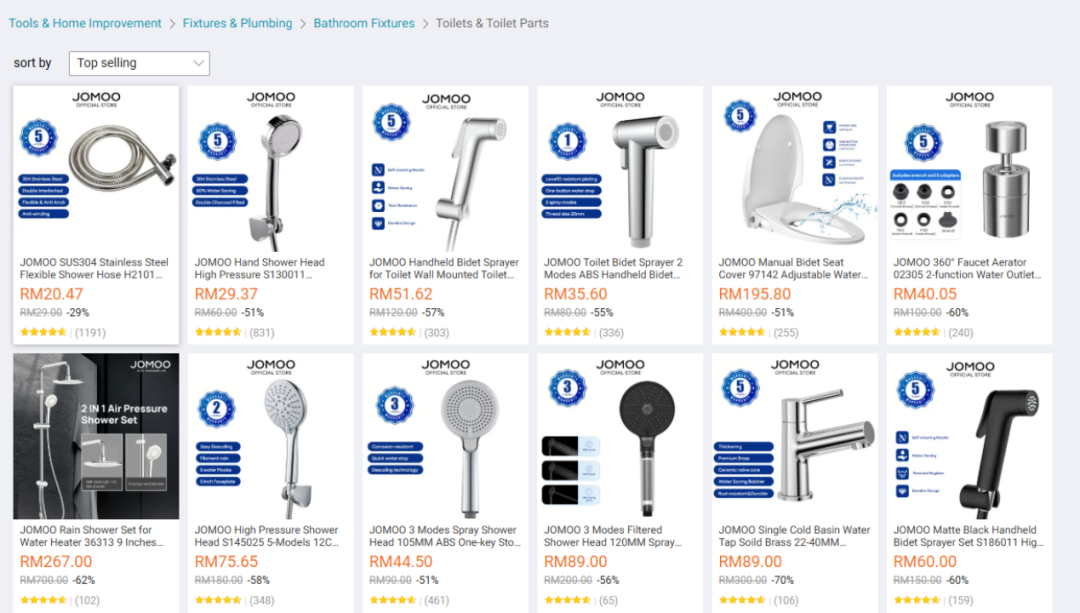Click the sort dropdown chevron arrow
This screenshot has height=613, width=1080.
[198, 63]
